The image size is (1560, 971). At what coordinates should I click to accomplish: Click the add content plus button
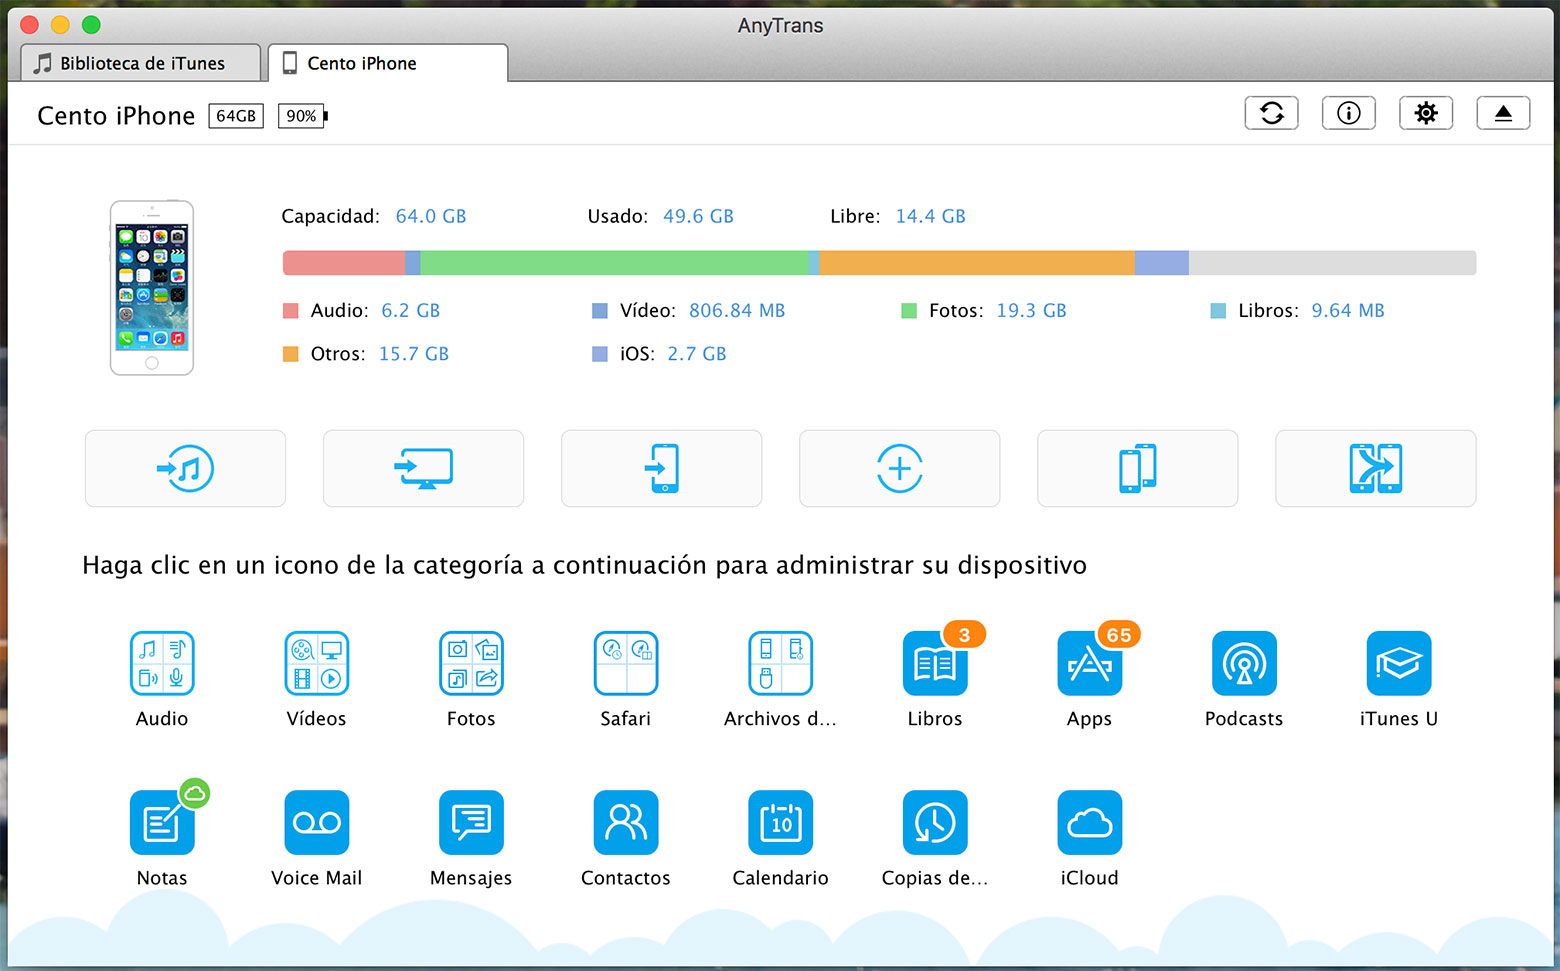[899, 468]
